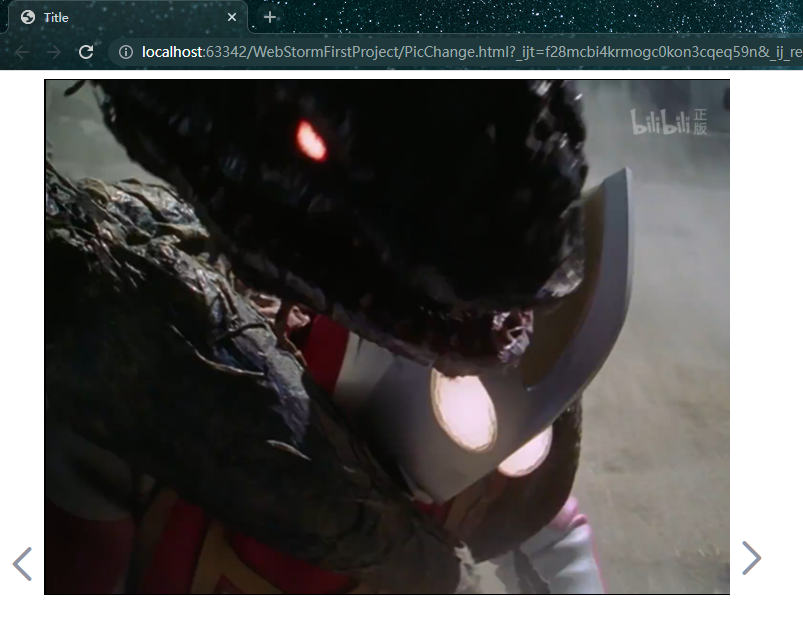Open a new tab with plus button
Image resolution: width=803 pixels, height=643 pixels.
click(x=270, y=17)
